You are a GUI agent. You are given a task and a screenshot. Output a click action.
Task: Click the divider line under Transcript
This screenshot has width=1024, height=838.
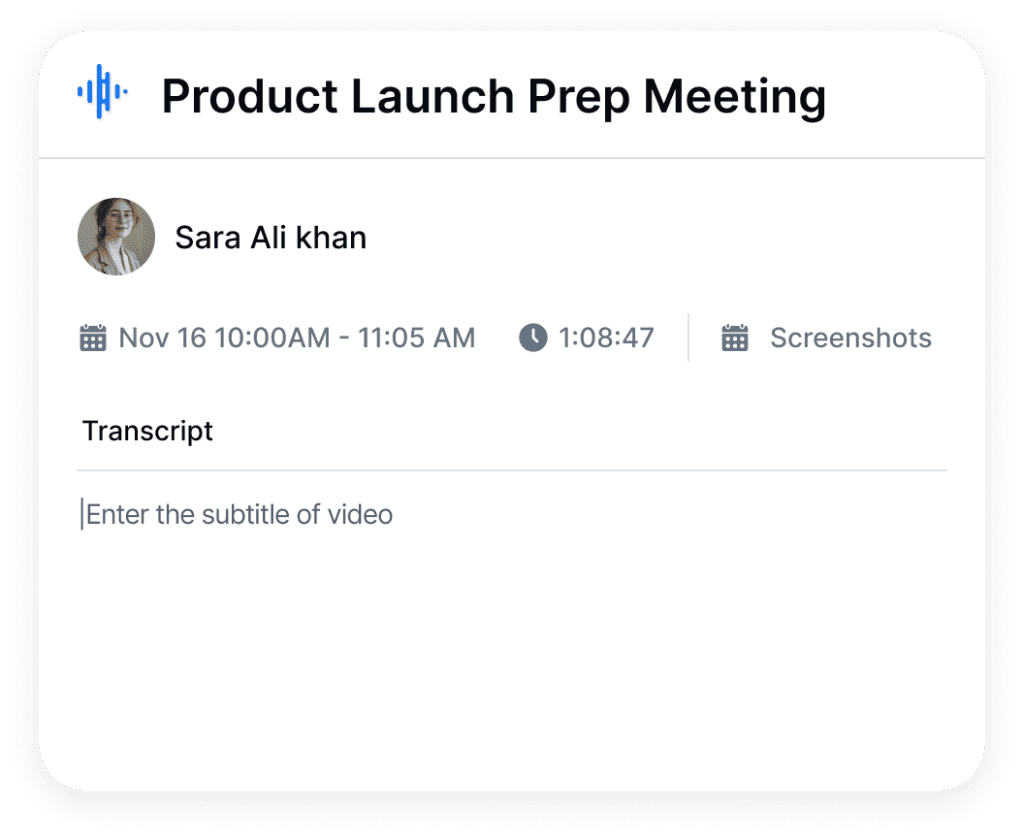511,470
